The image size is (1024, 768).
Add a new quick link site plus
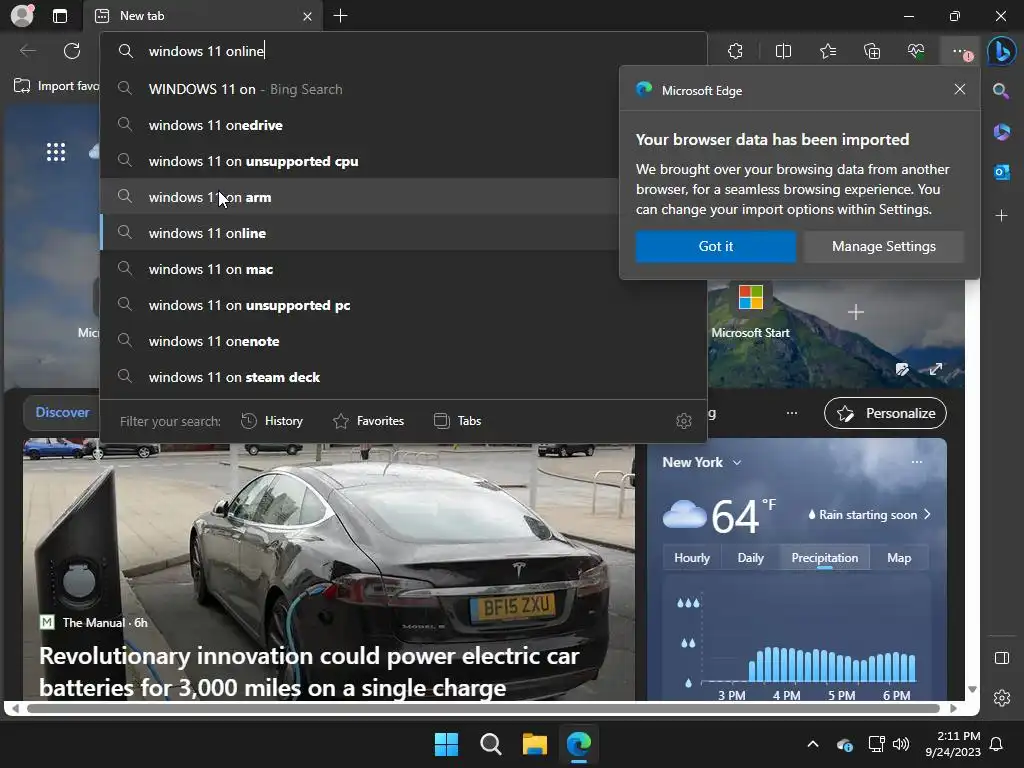coord(856,312)
